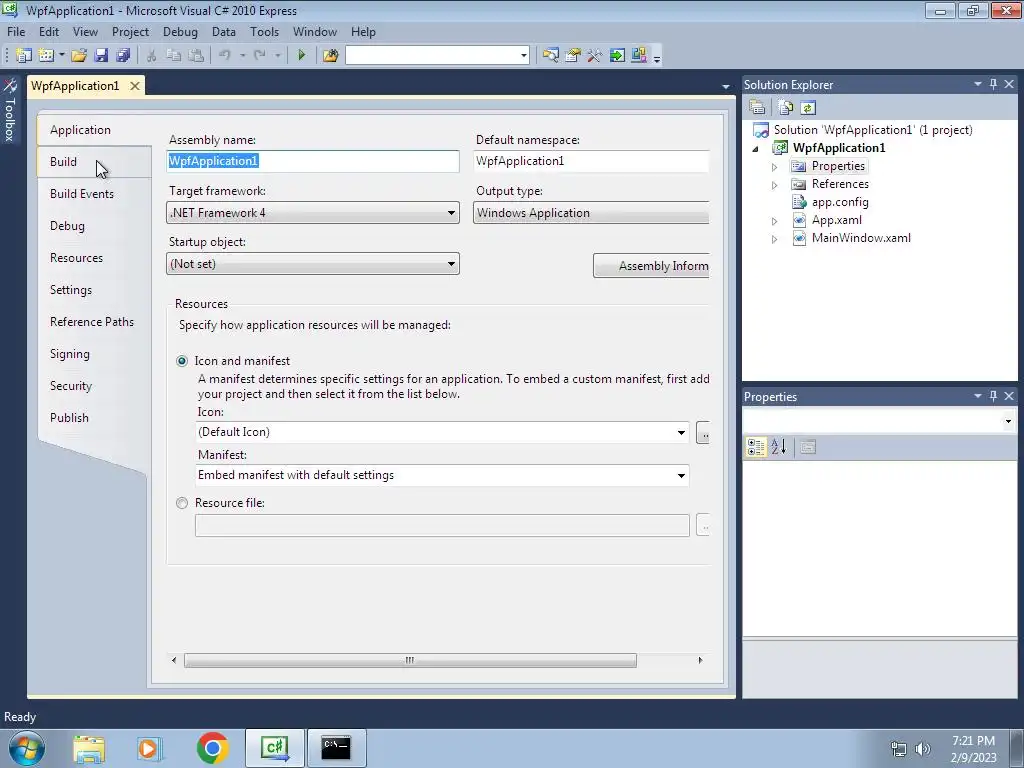The width and height of the screenshot is (1024, 768).
Task: Click the Paste clipboard icon
Action: (195, 56)
